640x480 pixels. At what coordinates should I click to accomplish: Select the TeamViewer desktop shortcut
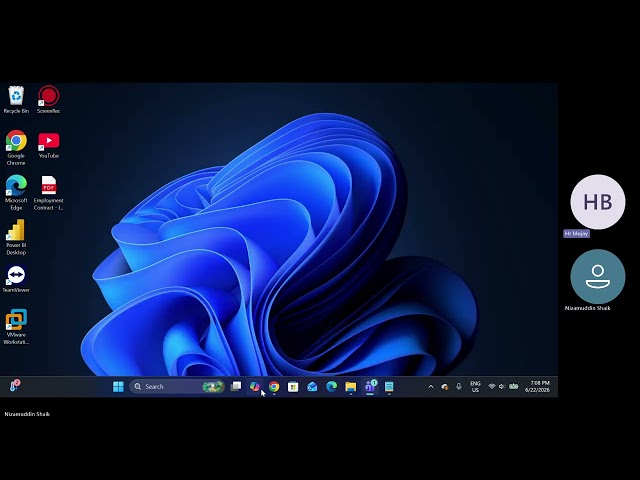pos(16,279)
